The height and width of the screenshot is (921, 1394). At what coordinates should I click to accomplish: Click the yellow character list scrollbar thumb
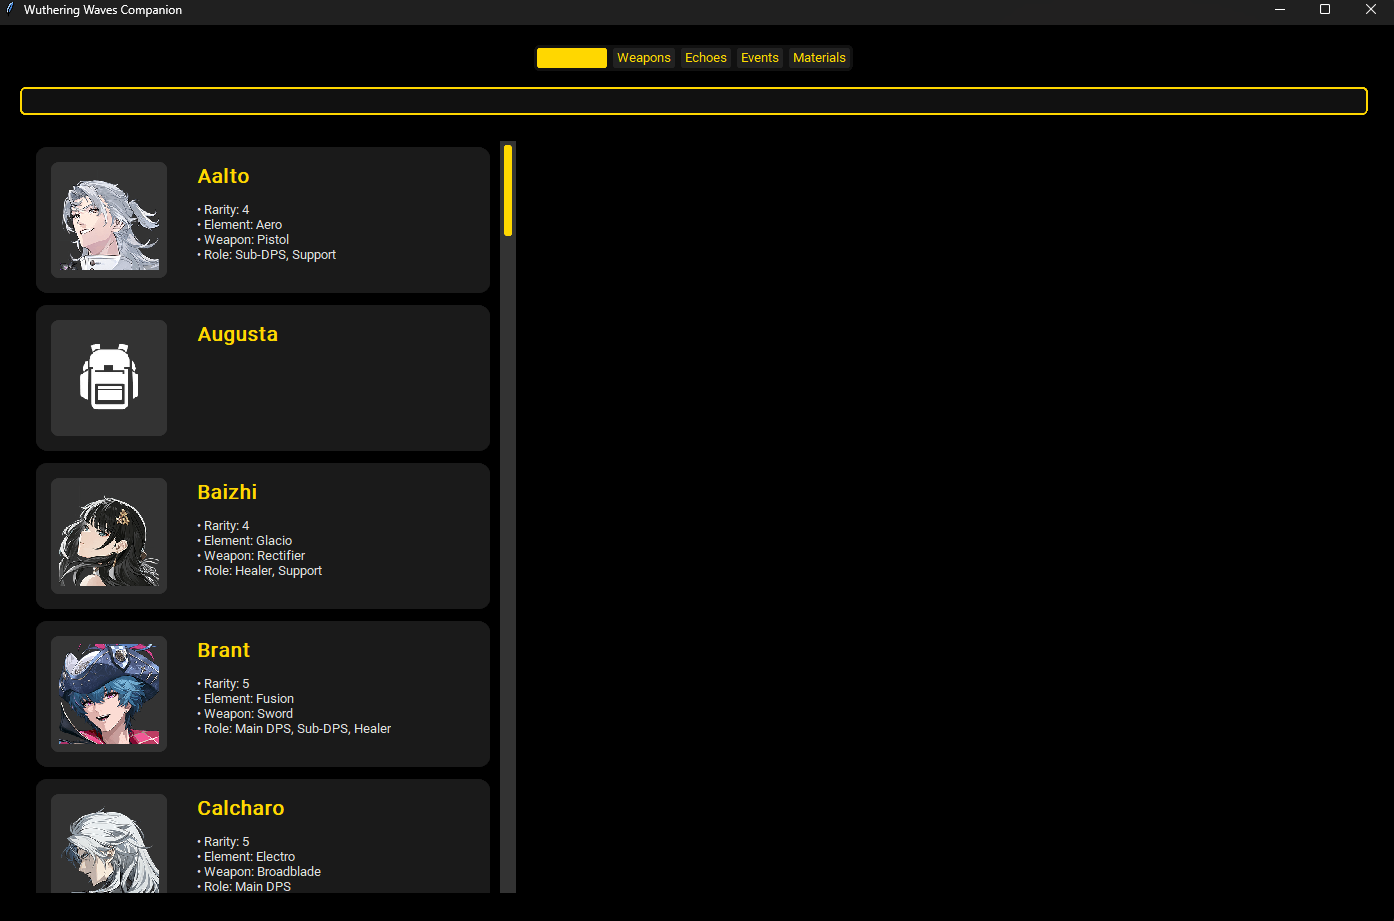click(508, 190)
